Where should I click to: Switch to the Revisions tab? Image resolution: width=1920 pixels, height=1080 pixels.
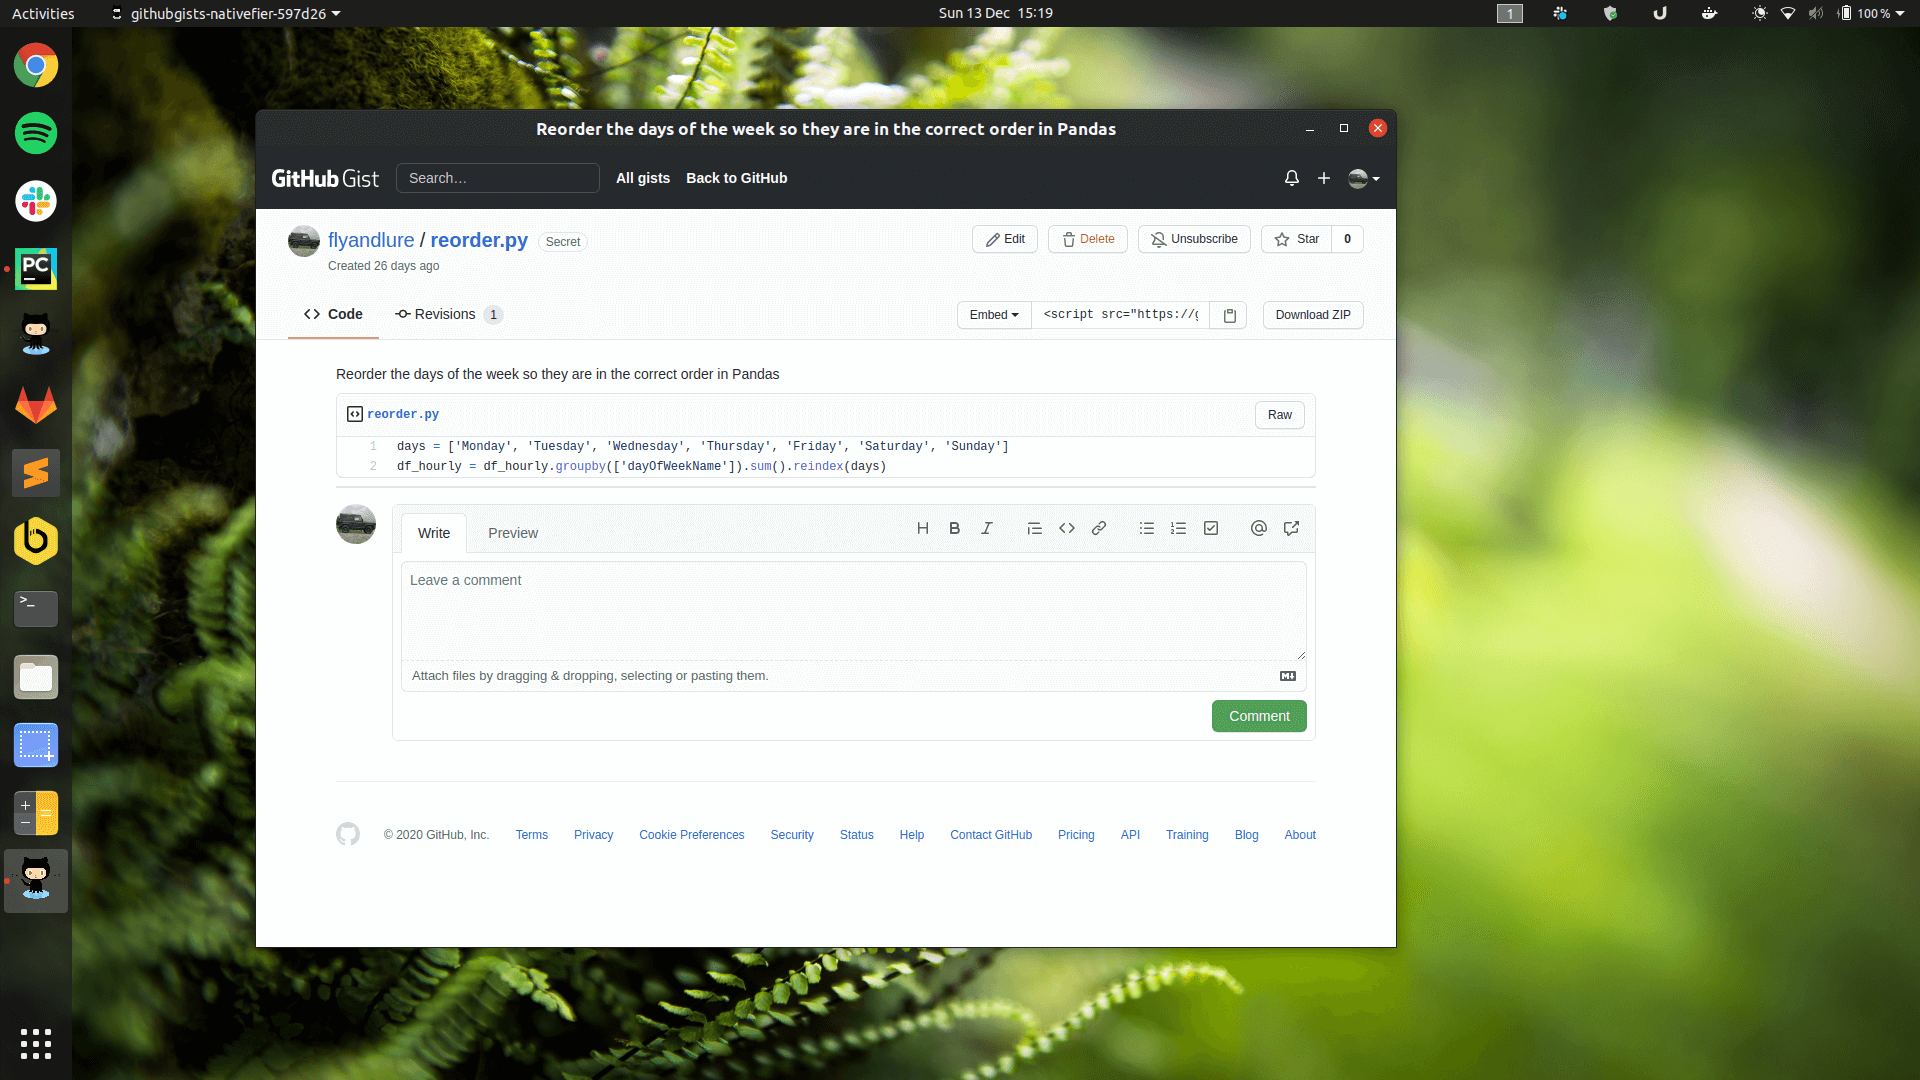coord(447,314)
